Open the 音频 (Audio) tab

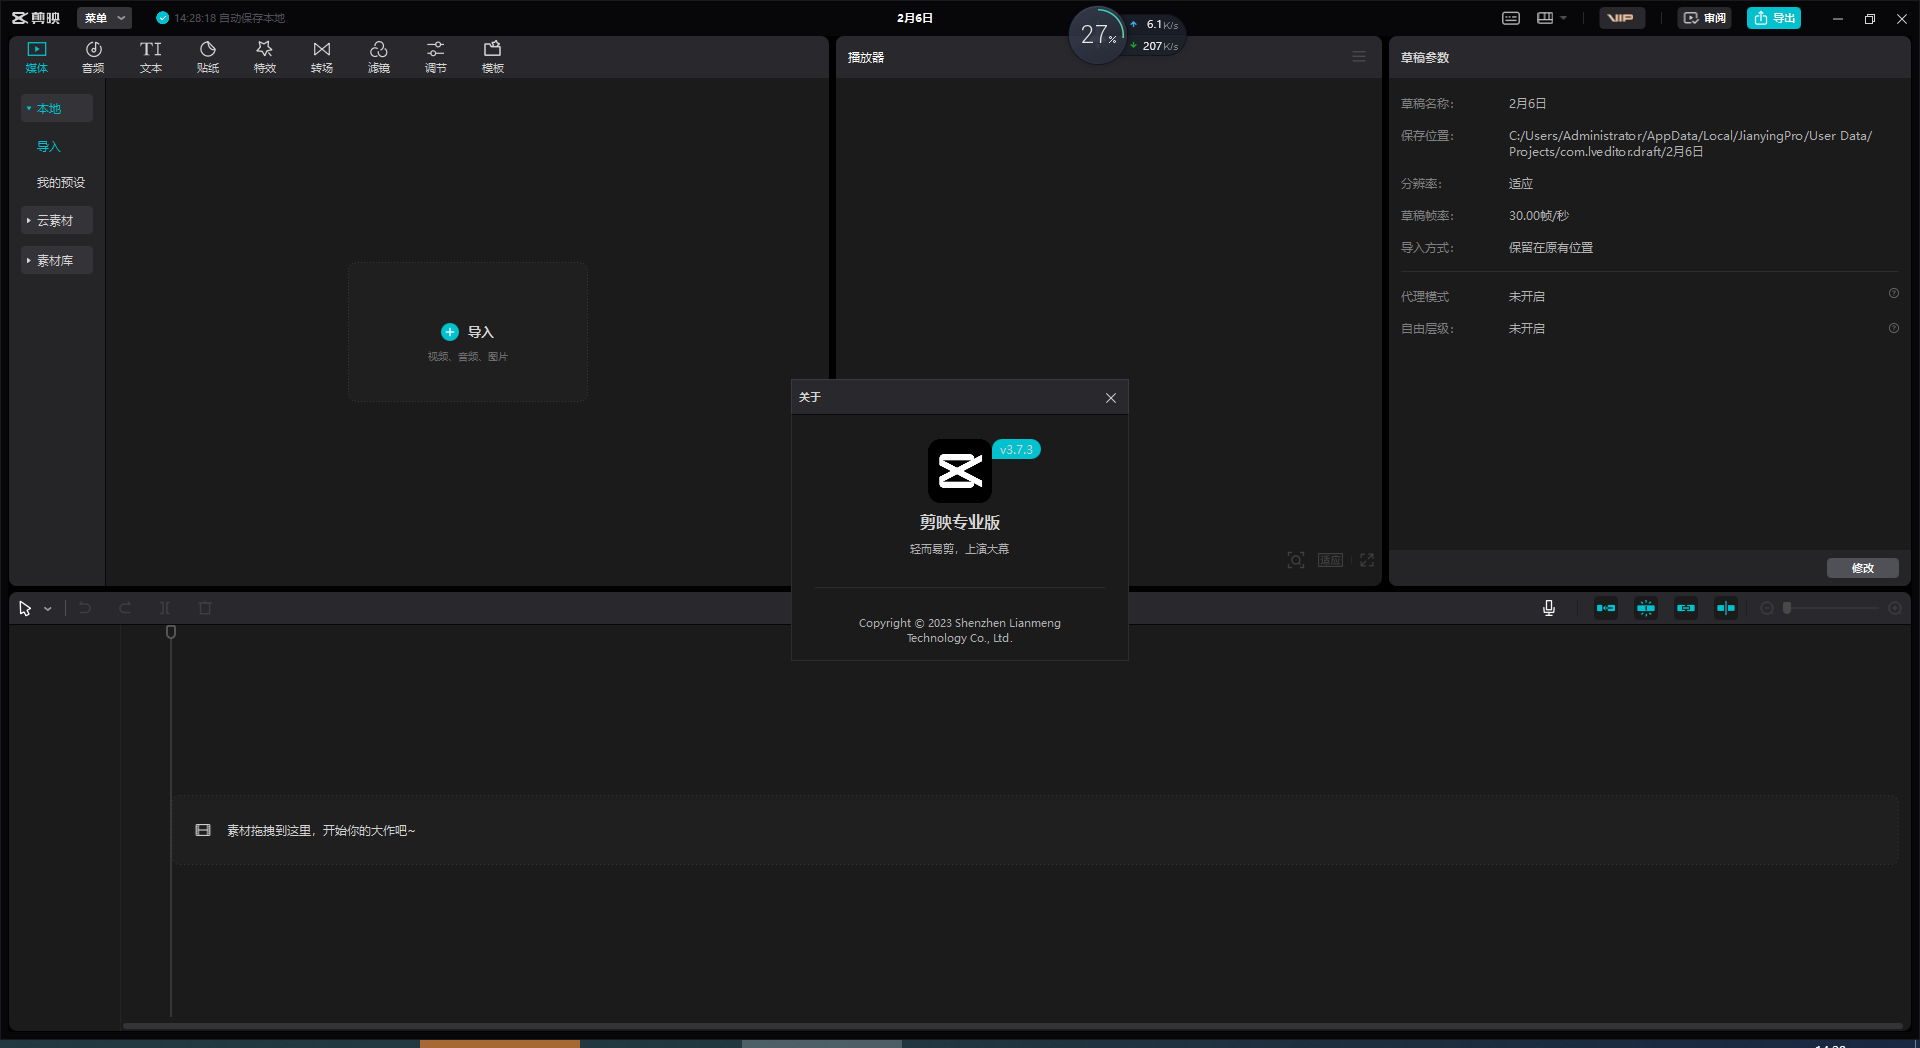click(x=93, y=57)
